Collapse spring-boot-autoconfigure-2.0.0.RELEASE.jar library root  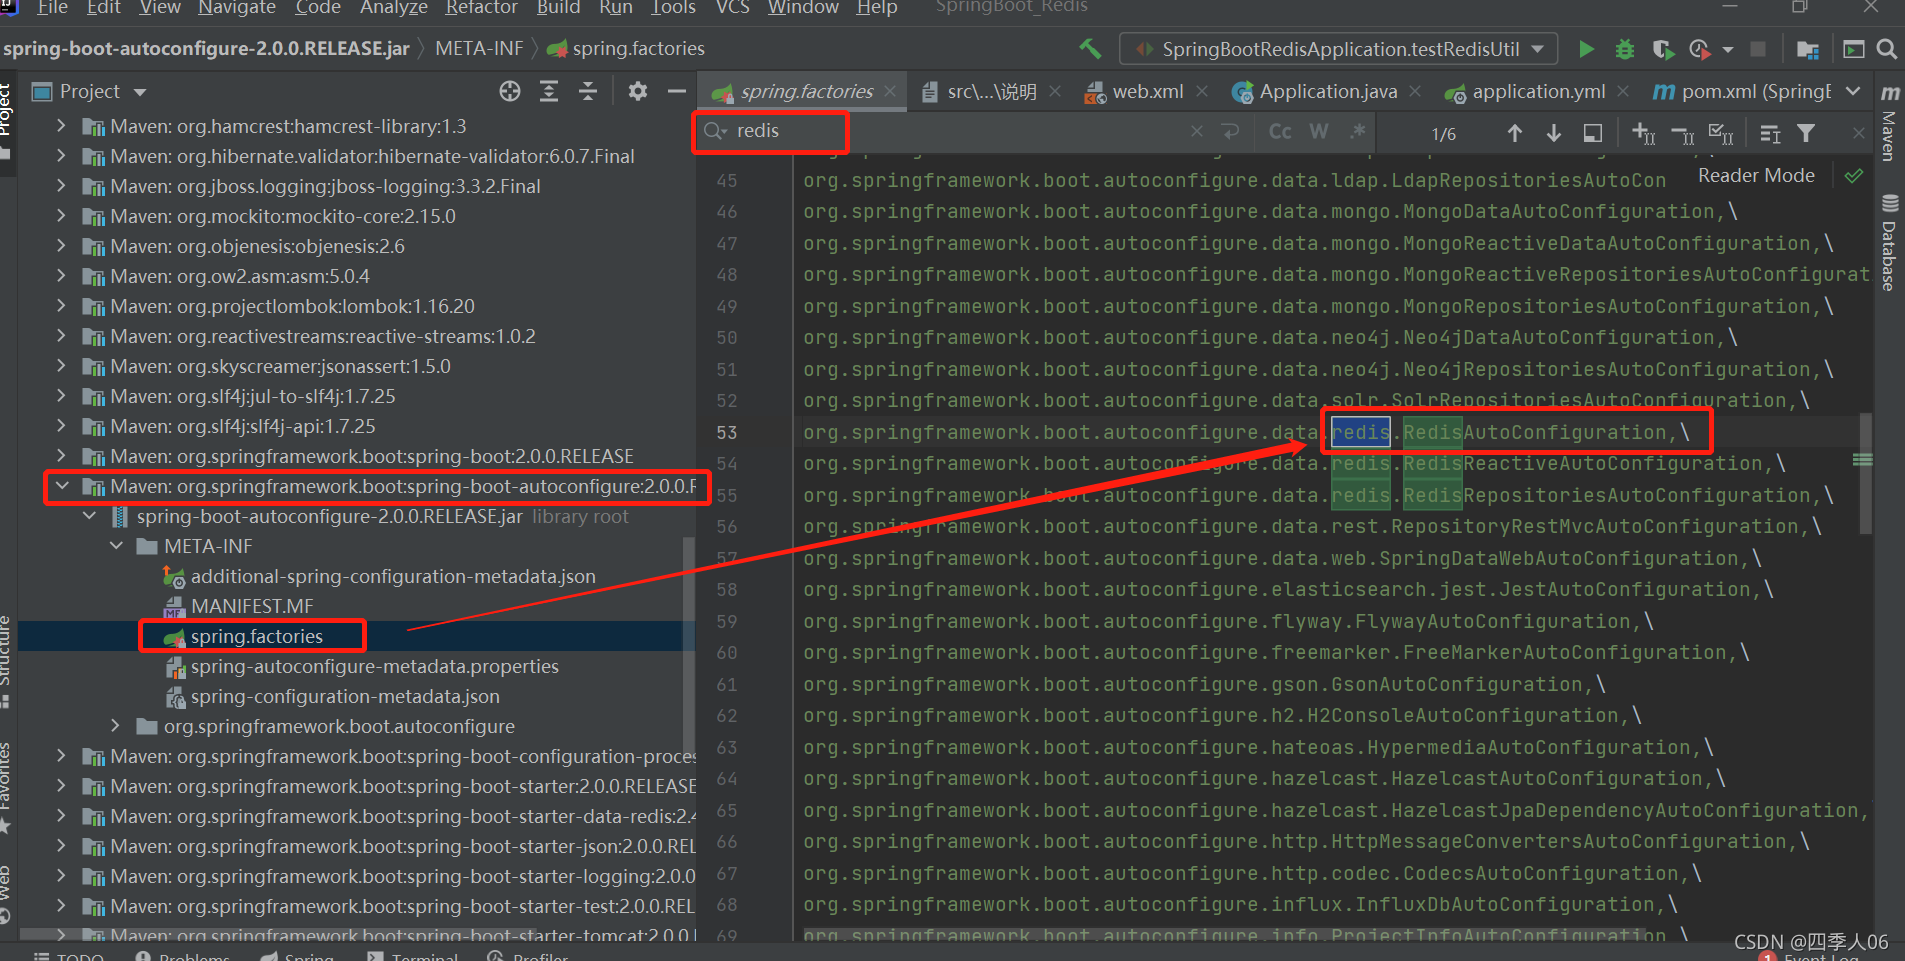[89, 516]
